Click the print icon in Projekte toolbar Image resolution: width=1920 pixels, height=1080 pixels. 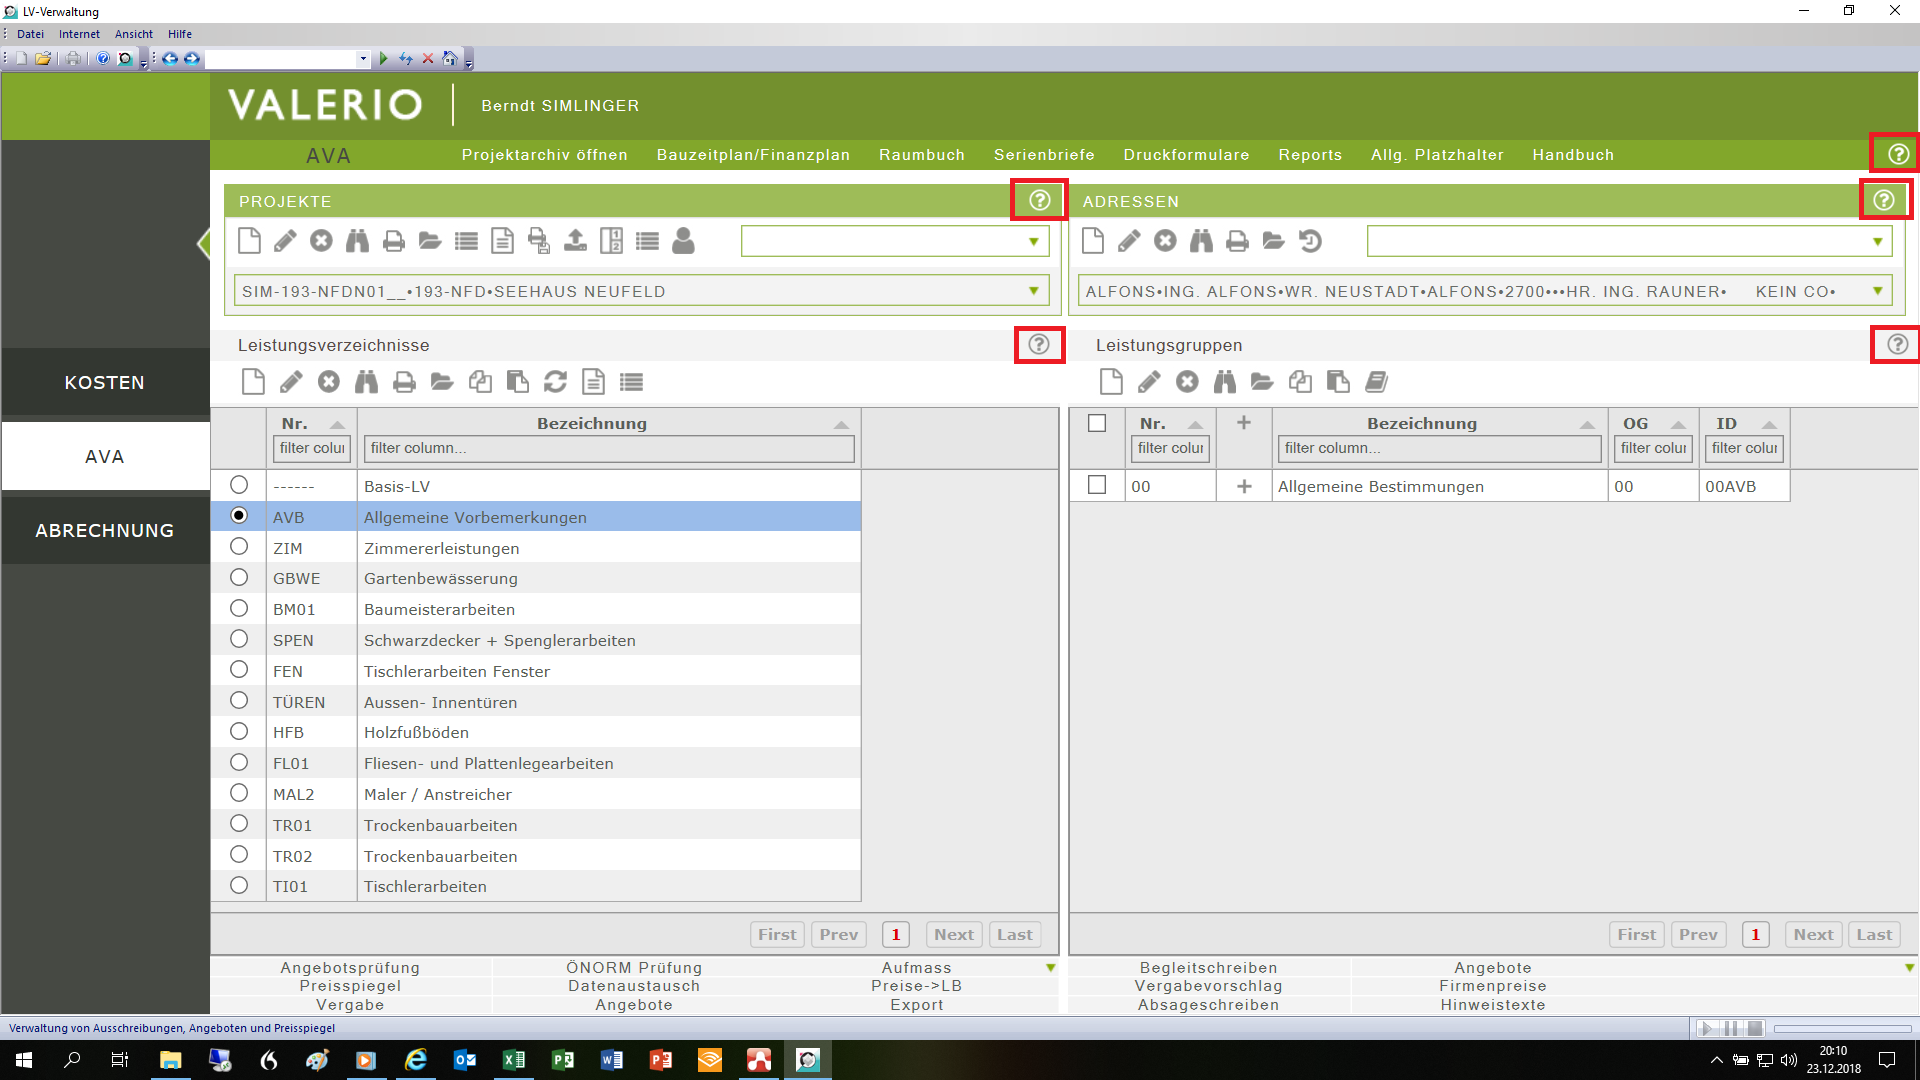[x=394, y=241]
